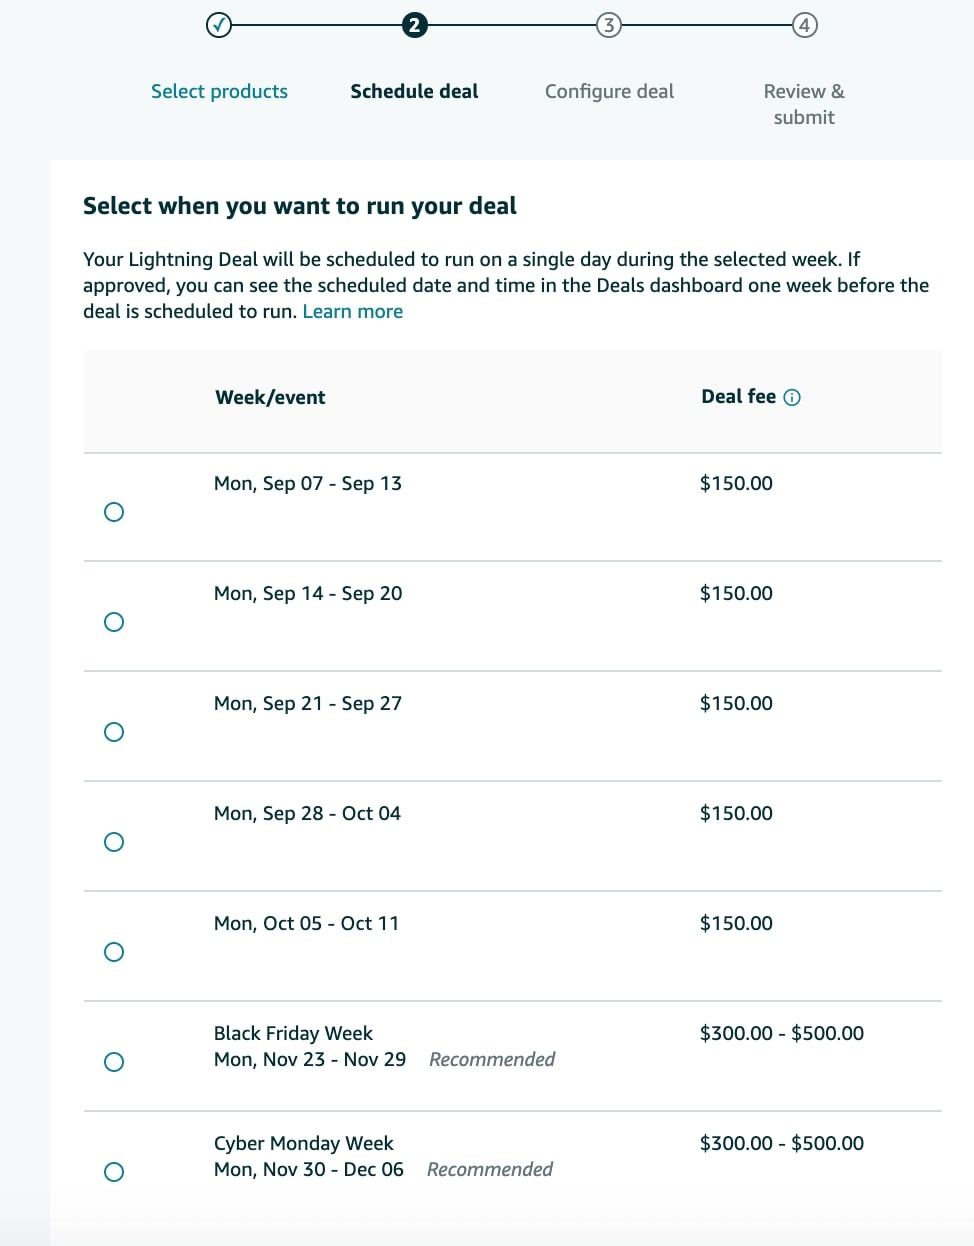Open the Learn more link
Image resolution: width=974 pixels, height=1246 pixels.
point(352,311)
